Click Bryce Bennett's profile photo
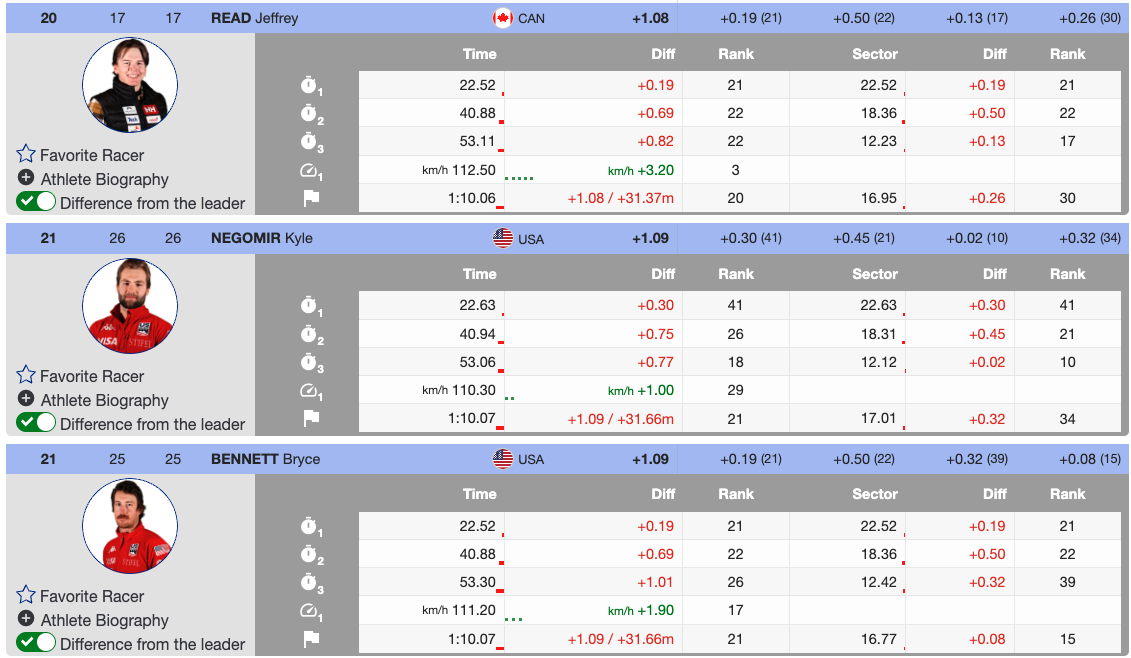This screenshot has width=1131, height=658. click(x=129, y=526)
